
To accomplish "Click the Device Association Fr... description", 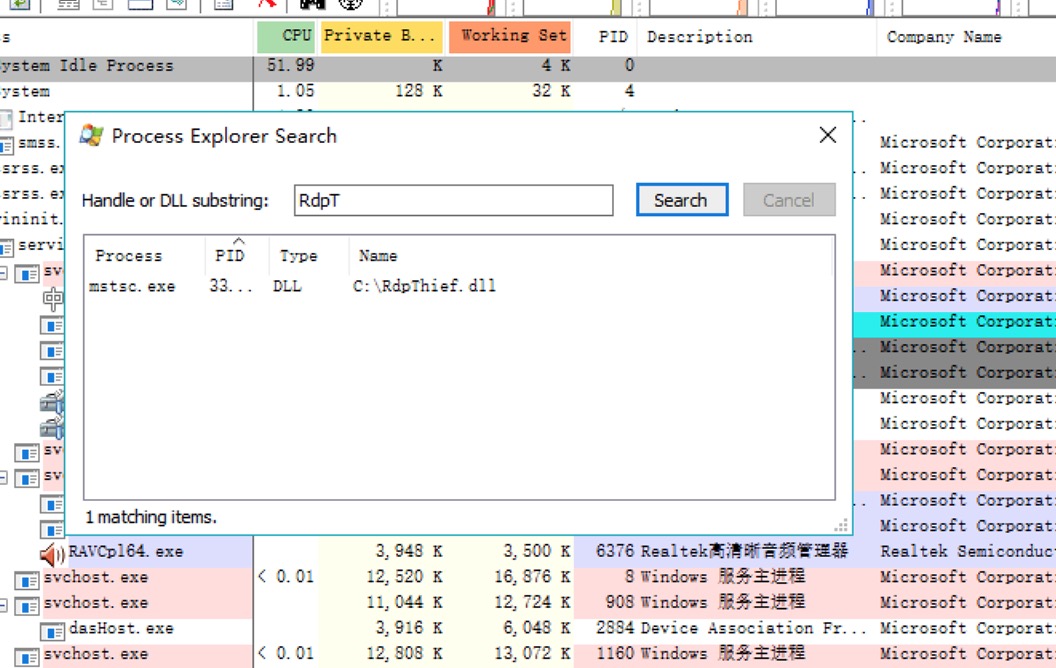I will click(753, 628).
